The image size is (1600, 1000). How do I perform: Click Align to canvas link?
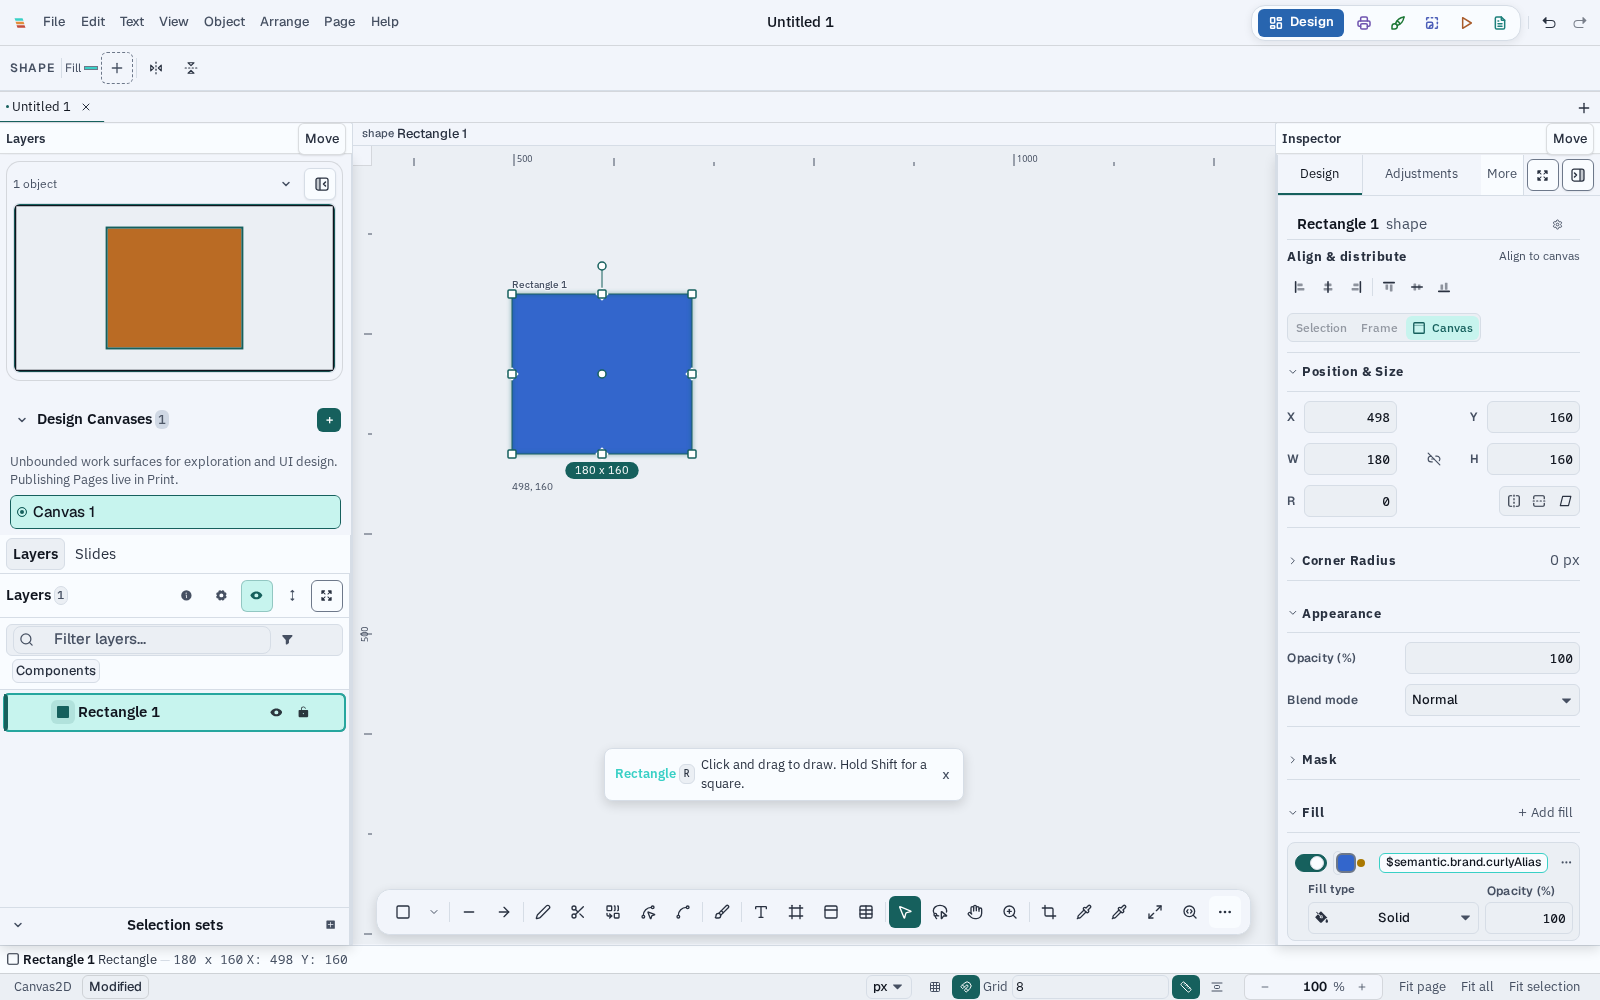(x=1539, y=256)
